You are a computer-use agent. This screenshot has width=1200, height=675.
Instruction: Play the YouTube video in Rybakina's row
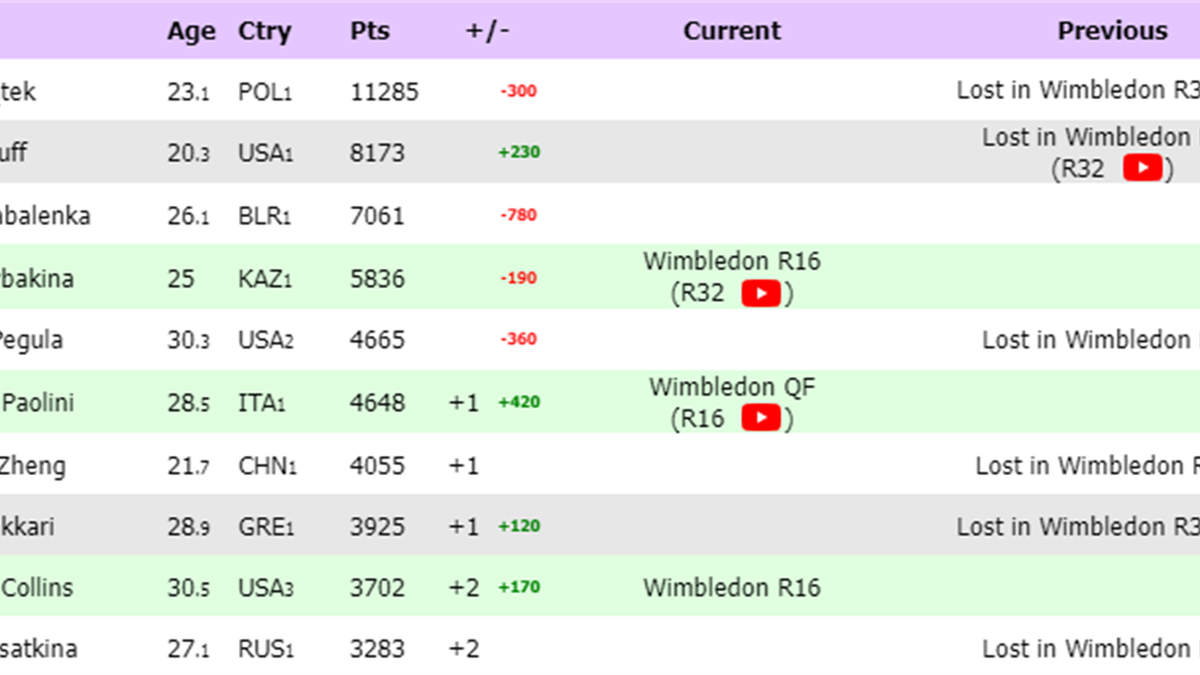(x=761, y=294)
